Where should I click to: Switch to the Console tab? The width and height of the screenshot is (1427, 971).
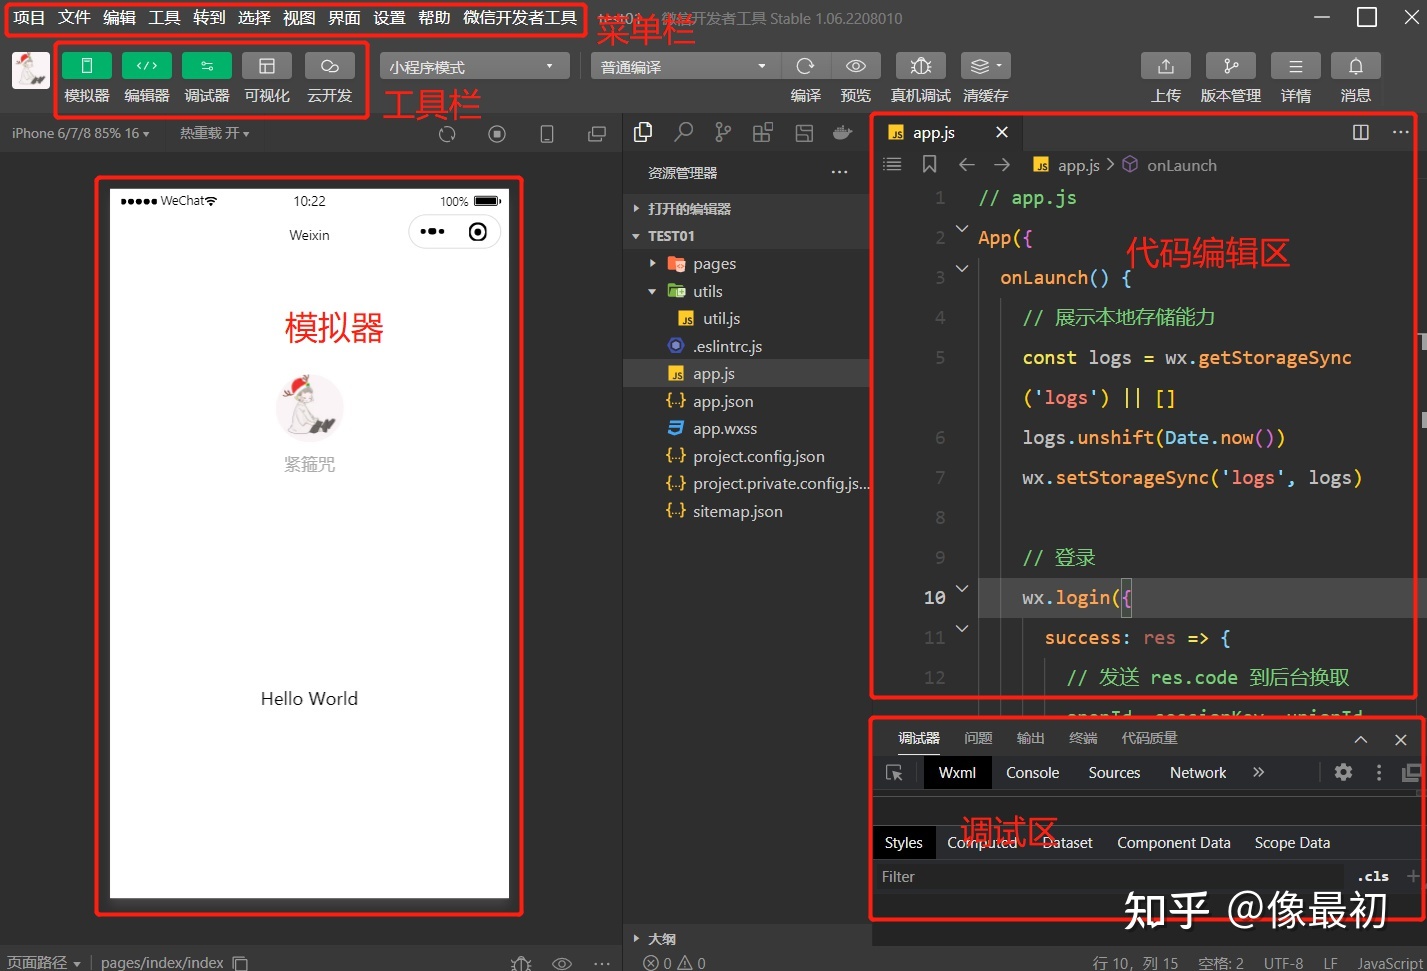pos(1032,773)
